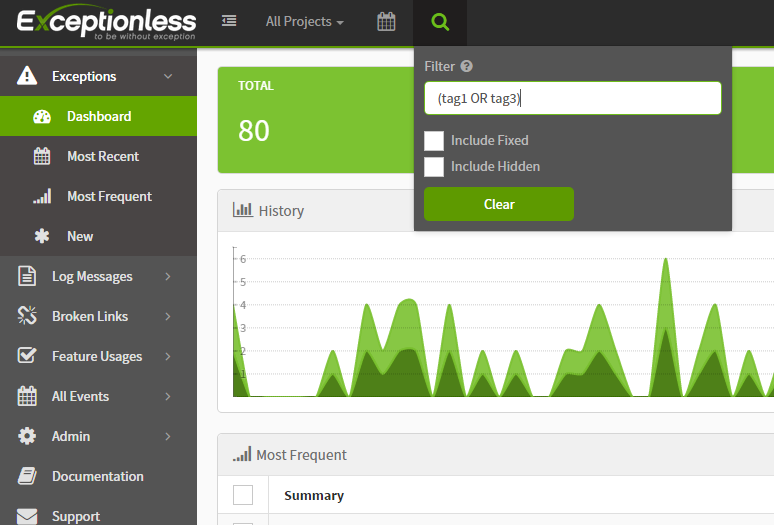Click the Exceptionless logo

click(106, 22)
